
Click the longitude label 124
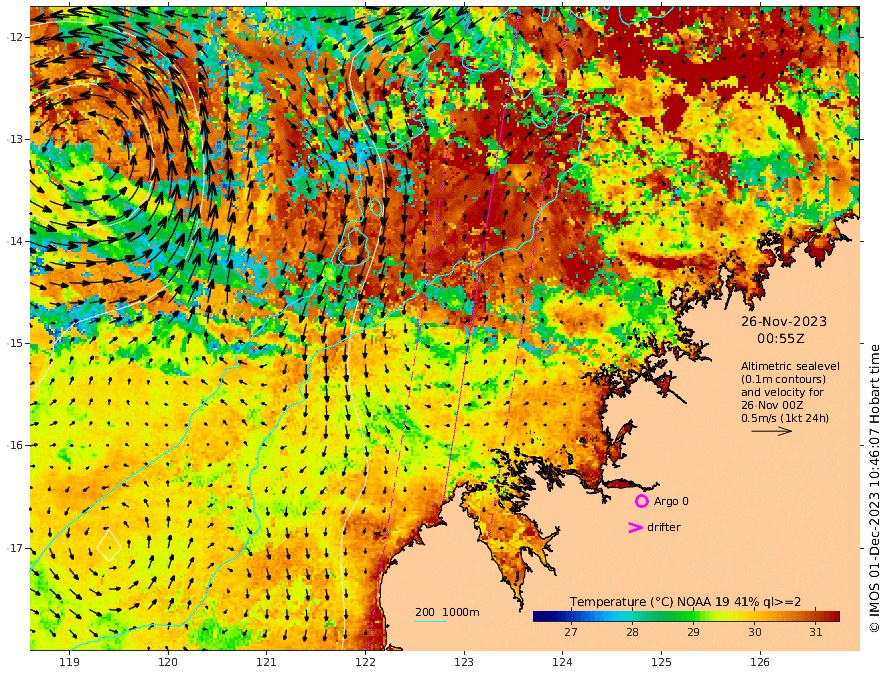point(562,663)
